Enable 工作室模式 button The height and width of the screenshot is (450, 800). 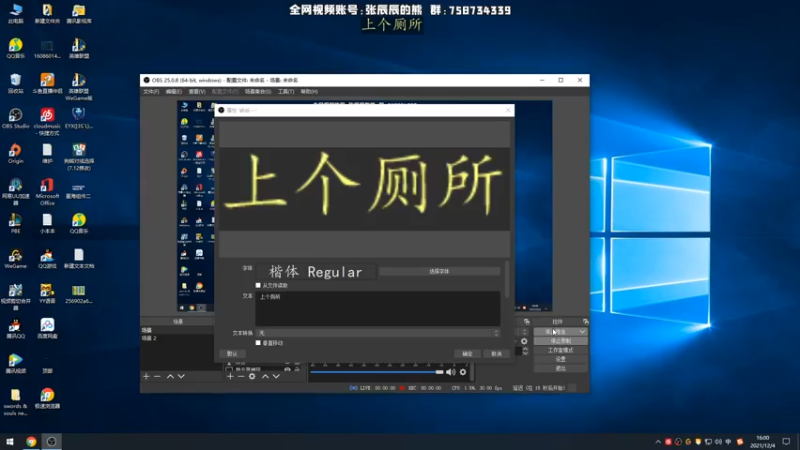(560, 350)
